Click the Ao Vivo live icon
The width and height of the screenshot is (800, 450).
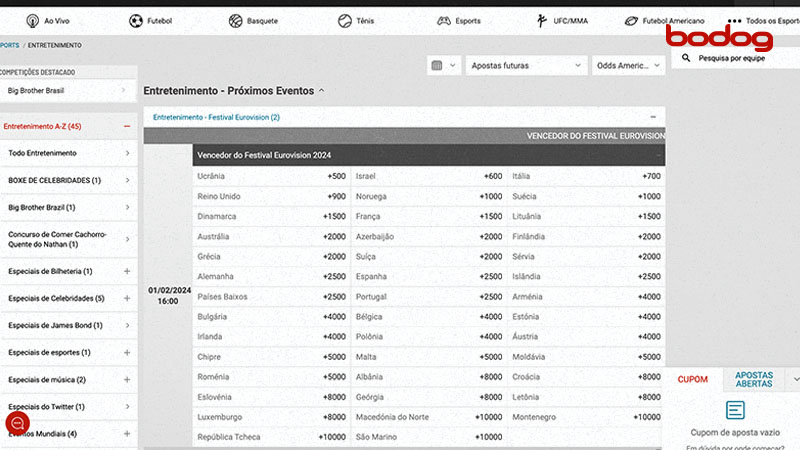click(x=33, y=20)
